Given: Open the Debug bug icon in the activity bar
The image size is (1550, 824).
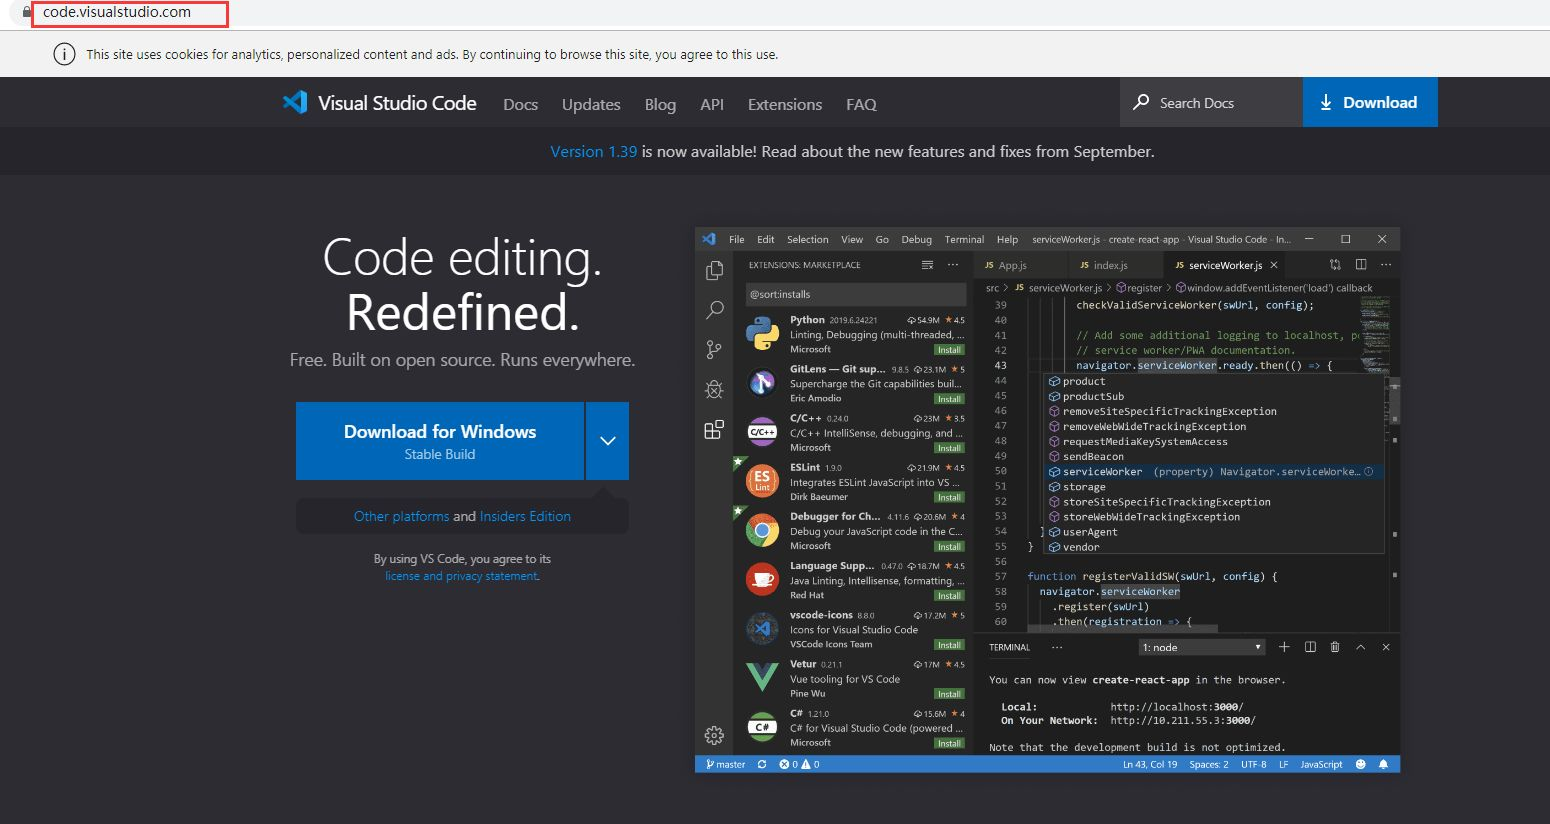Looking at the screenshot, I should click(x=714, y=389).
